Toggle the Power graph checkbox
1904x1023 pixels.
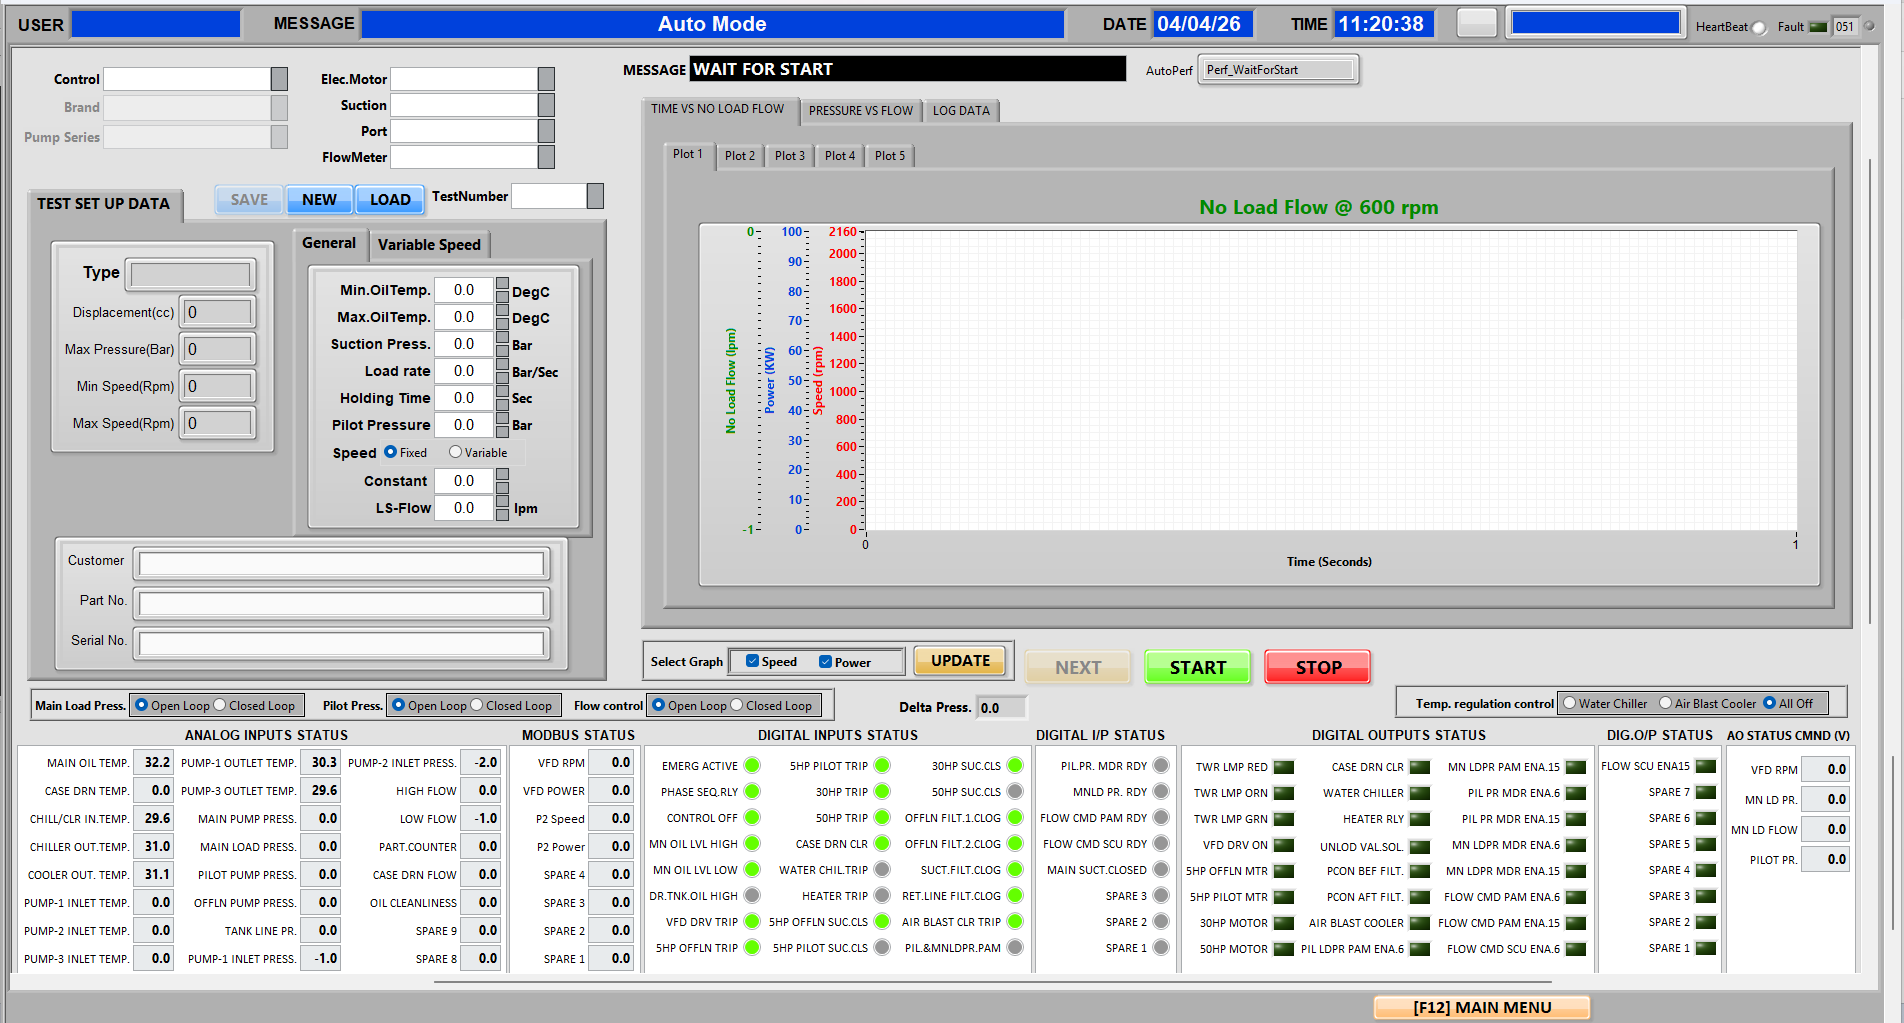click(x=826, y=661)
